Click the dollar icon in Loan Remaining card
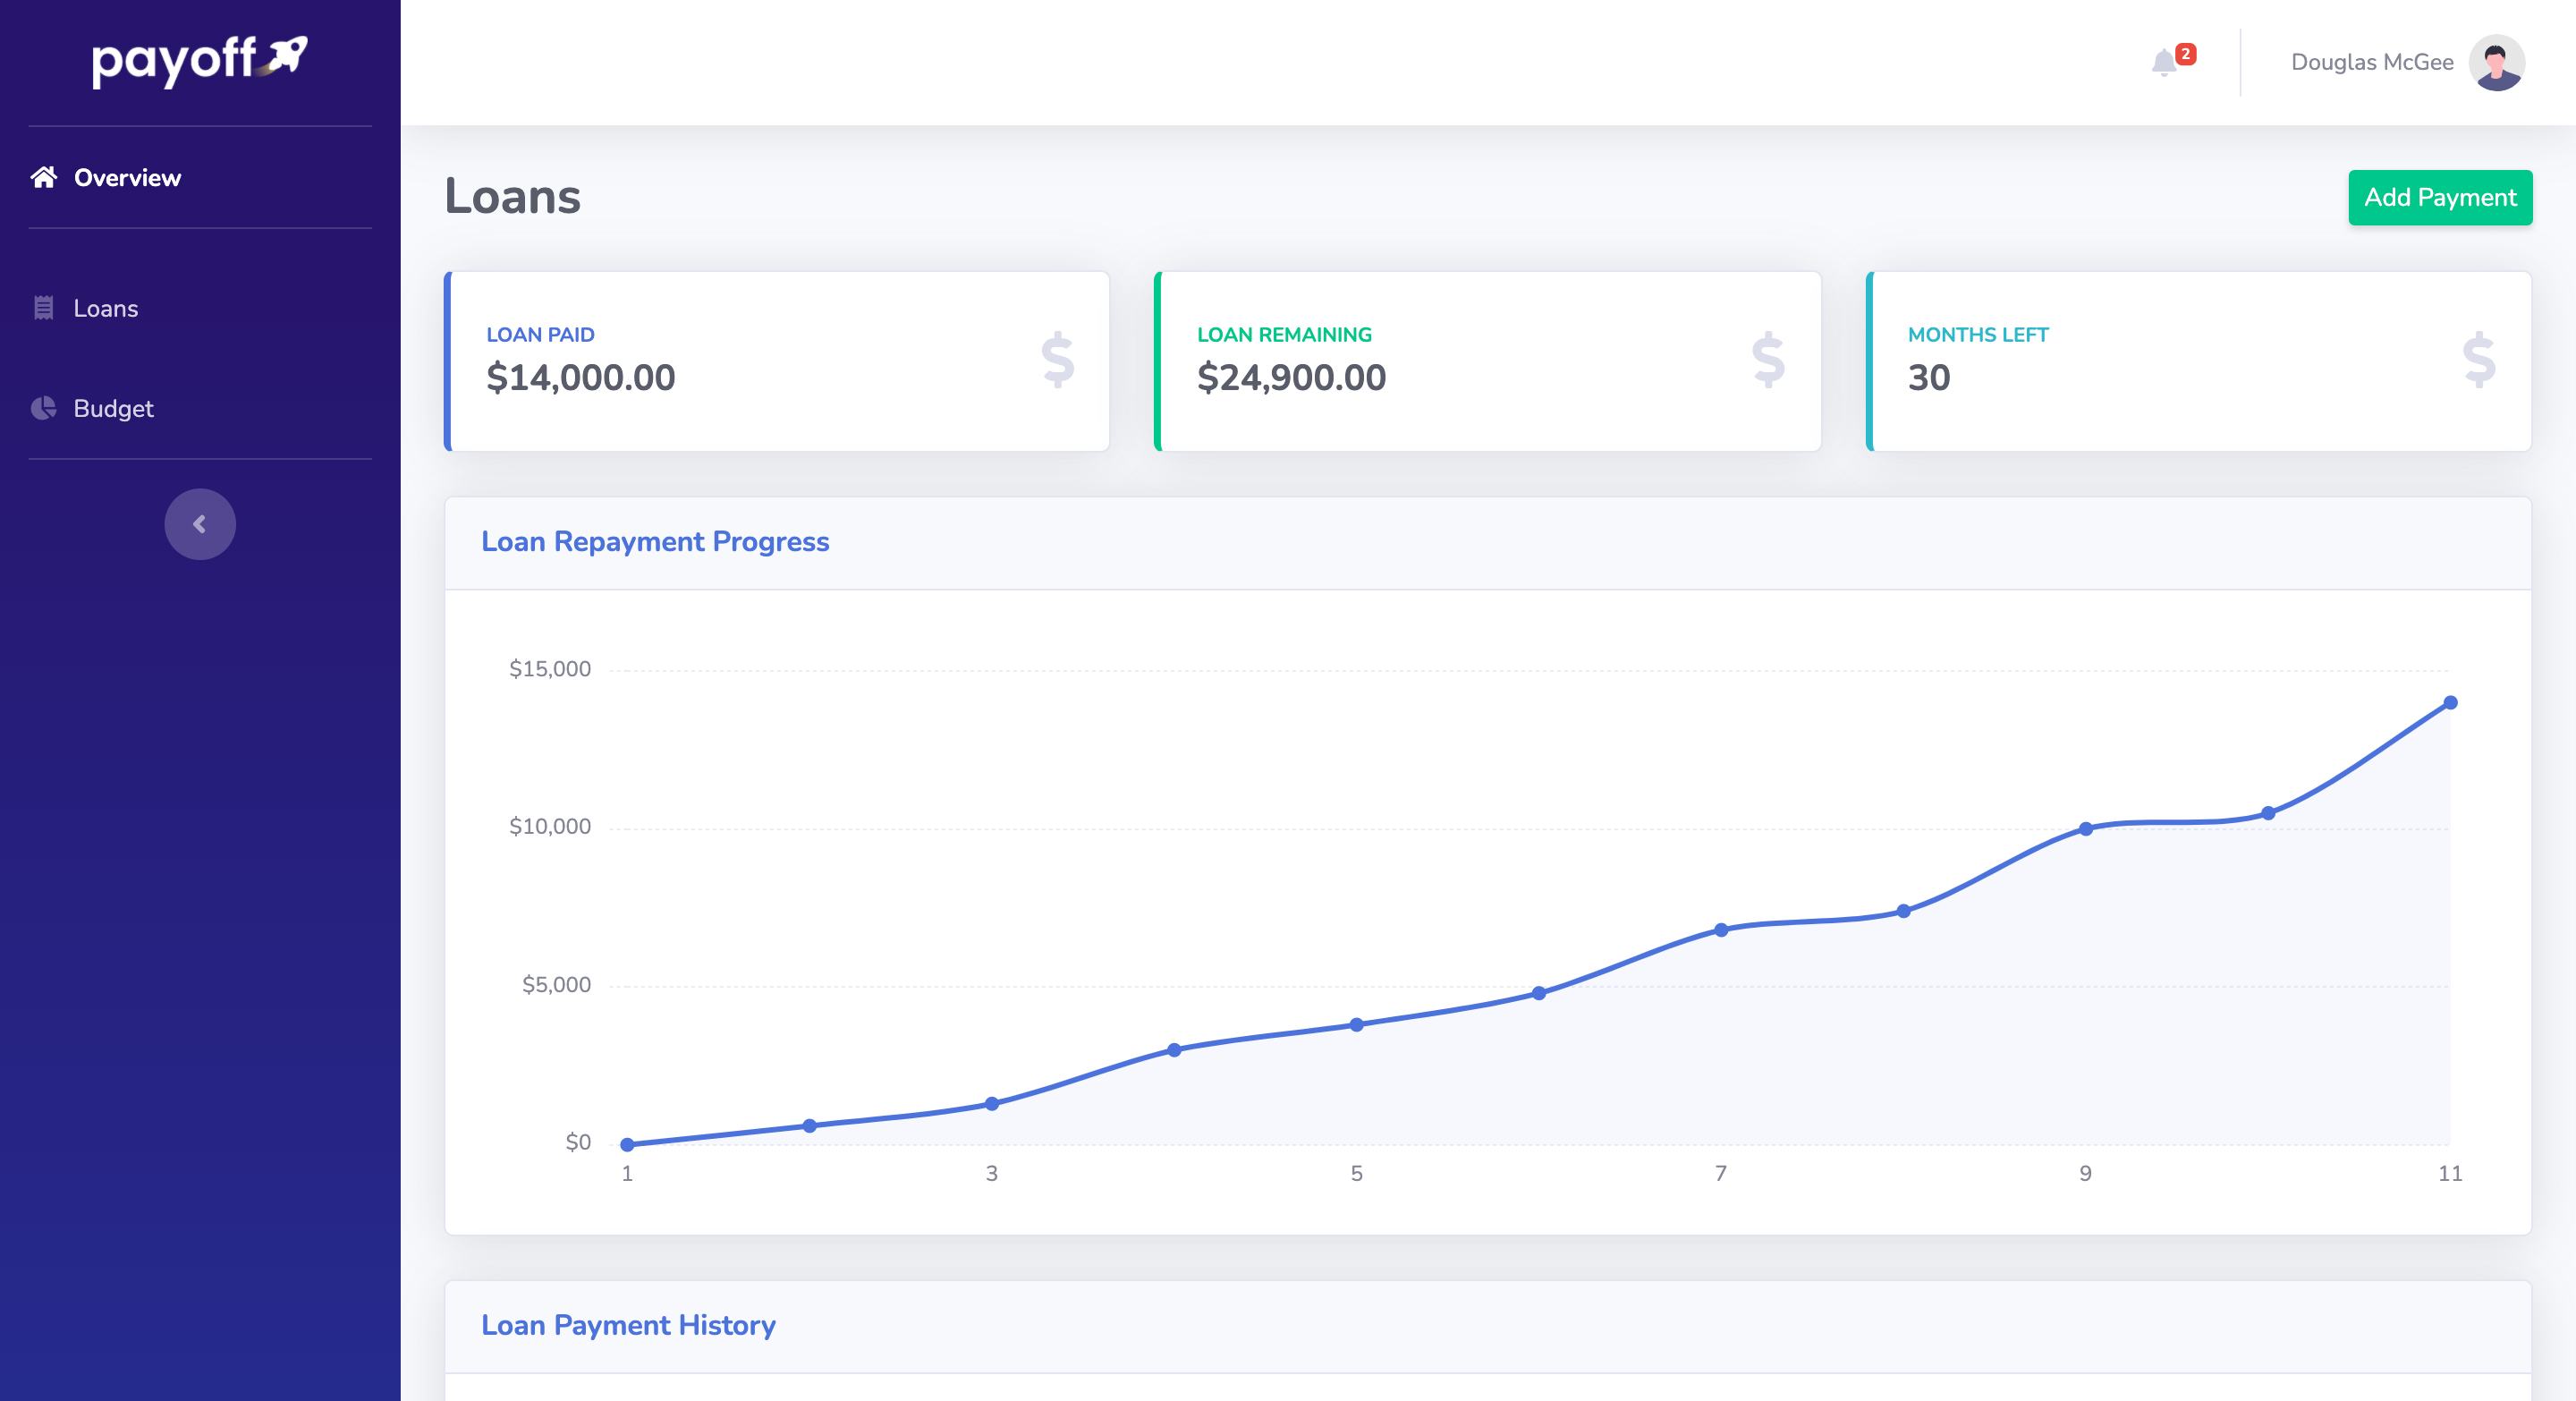 pos(1768,360)
